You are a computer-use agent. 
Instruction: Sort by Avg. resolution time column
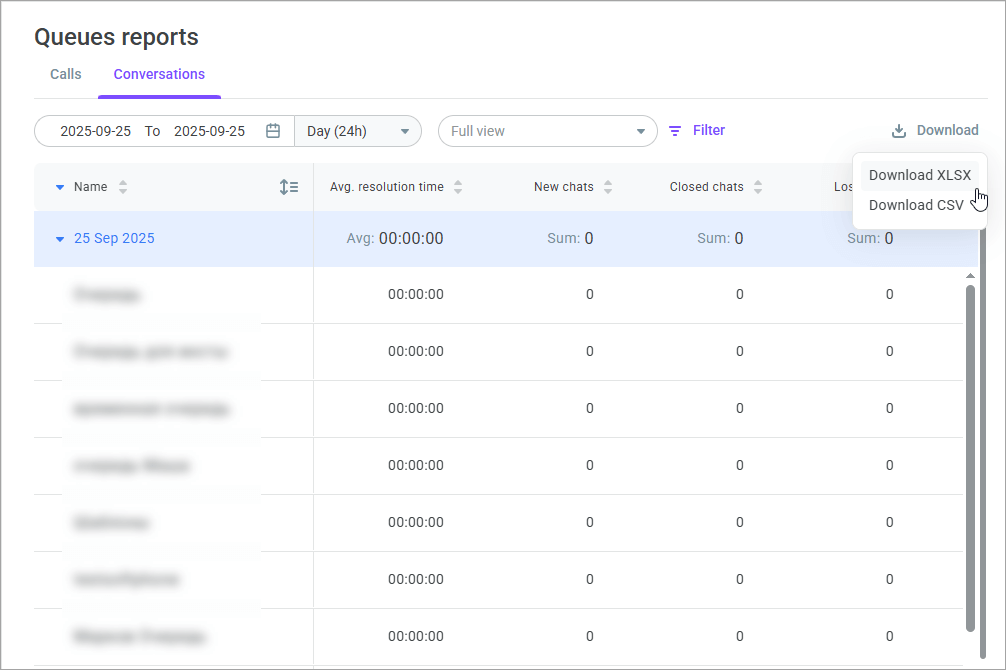coord(458,187)
